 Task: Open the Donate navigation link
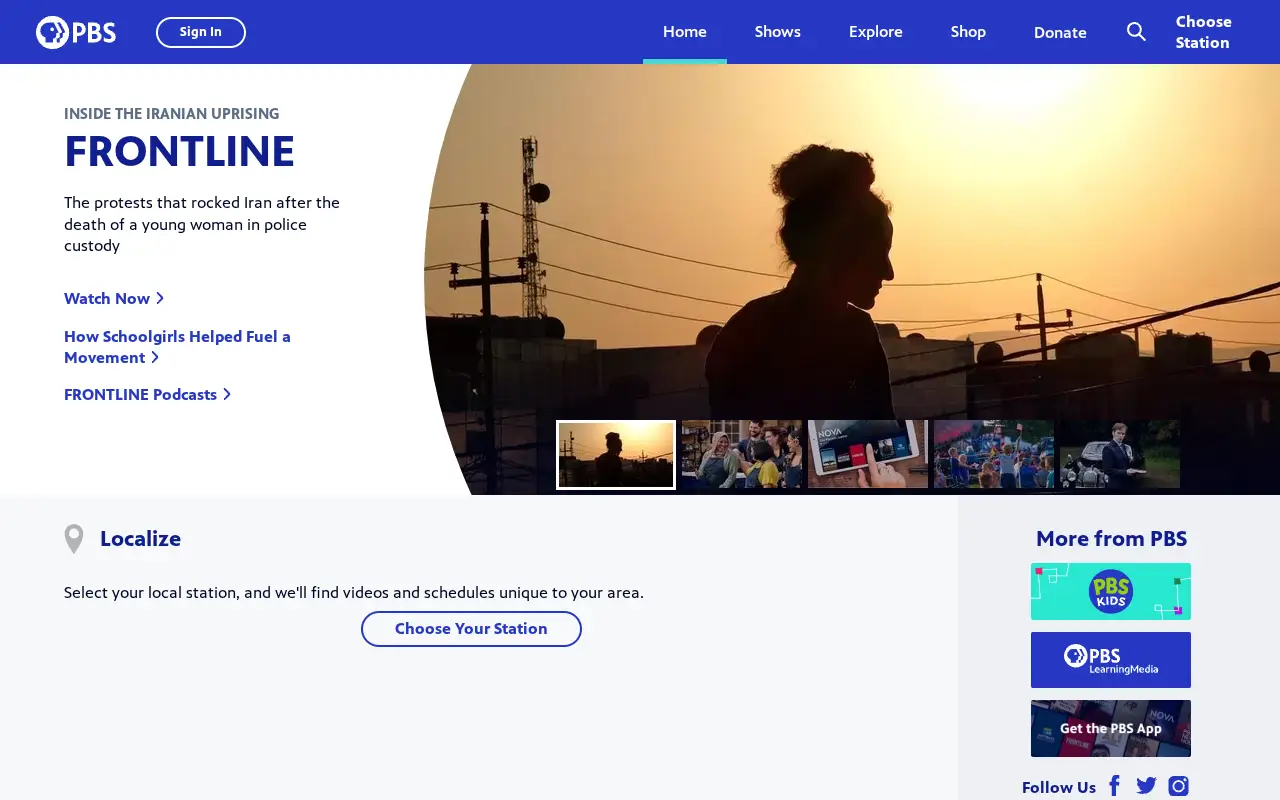[1060, 33]
